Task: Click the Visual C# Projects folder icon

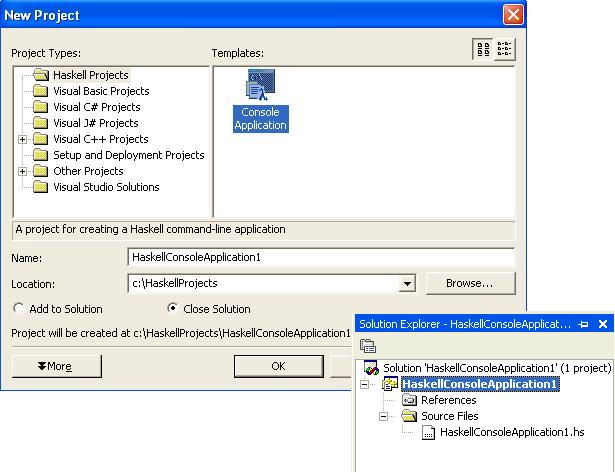Action: pyautogui.click(x=40, y=107)
